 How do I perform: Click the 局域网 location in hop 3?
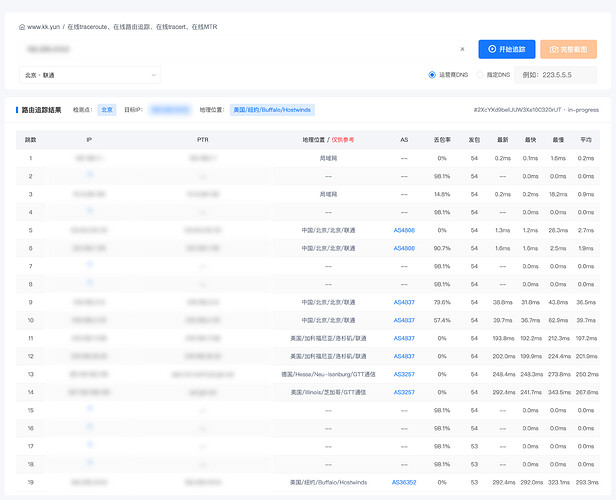coord(328,194)
